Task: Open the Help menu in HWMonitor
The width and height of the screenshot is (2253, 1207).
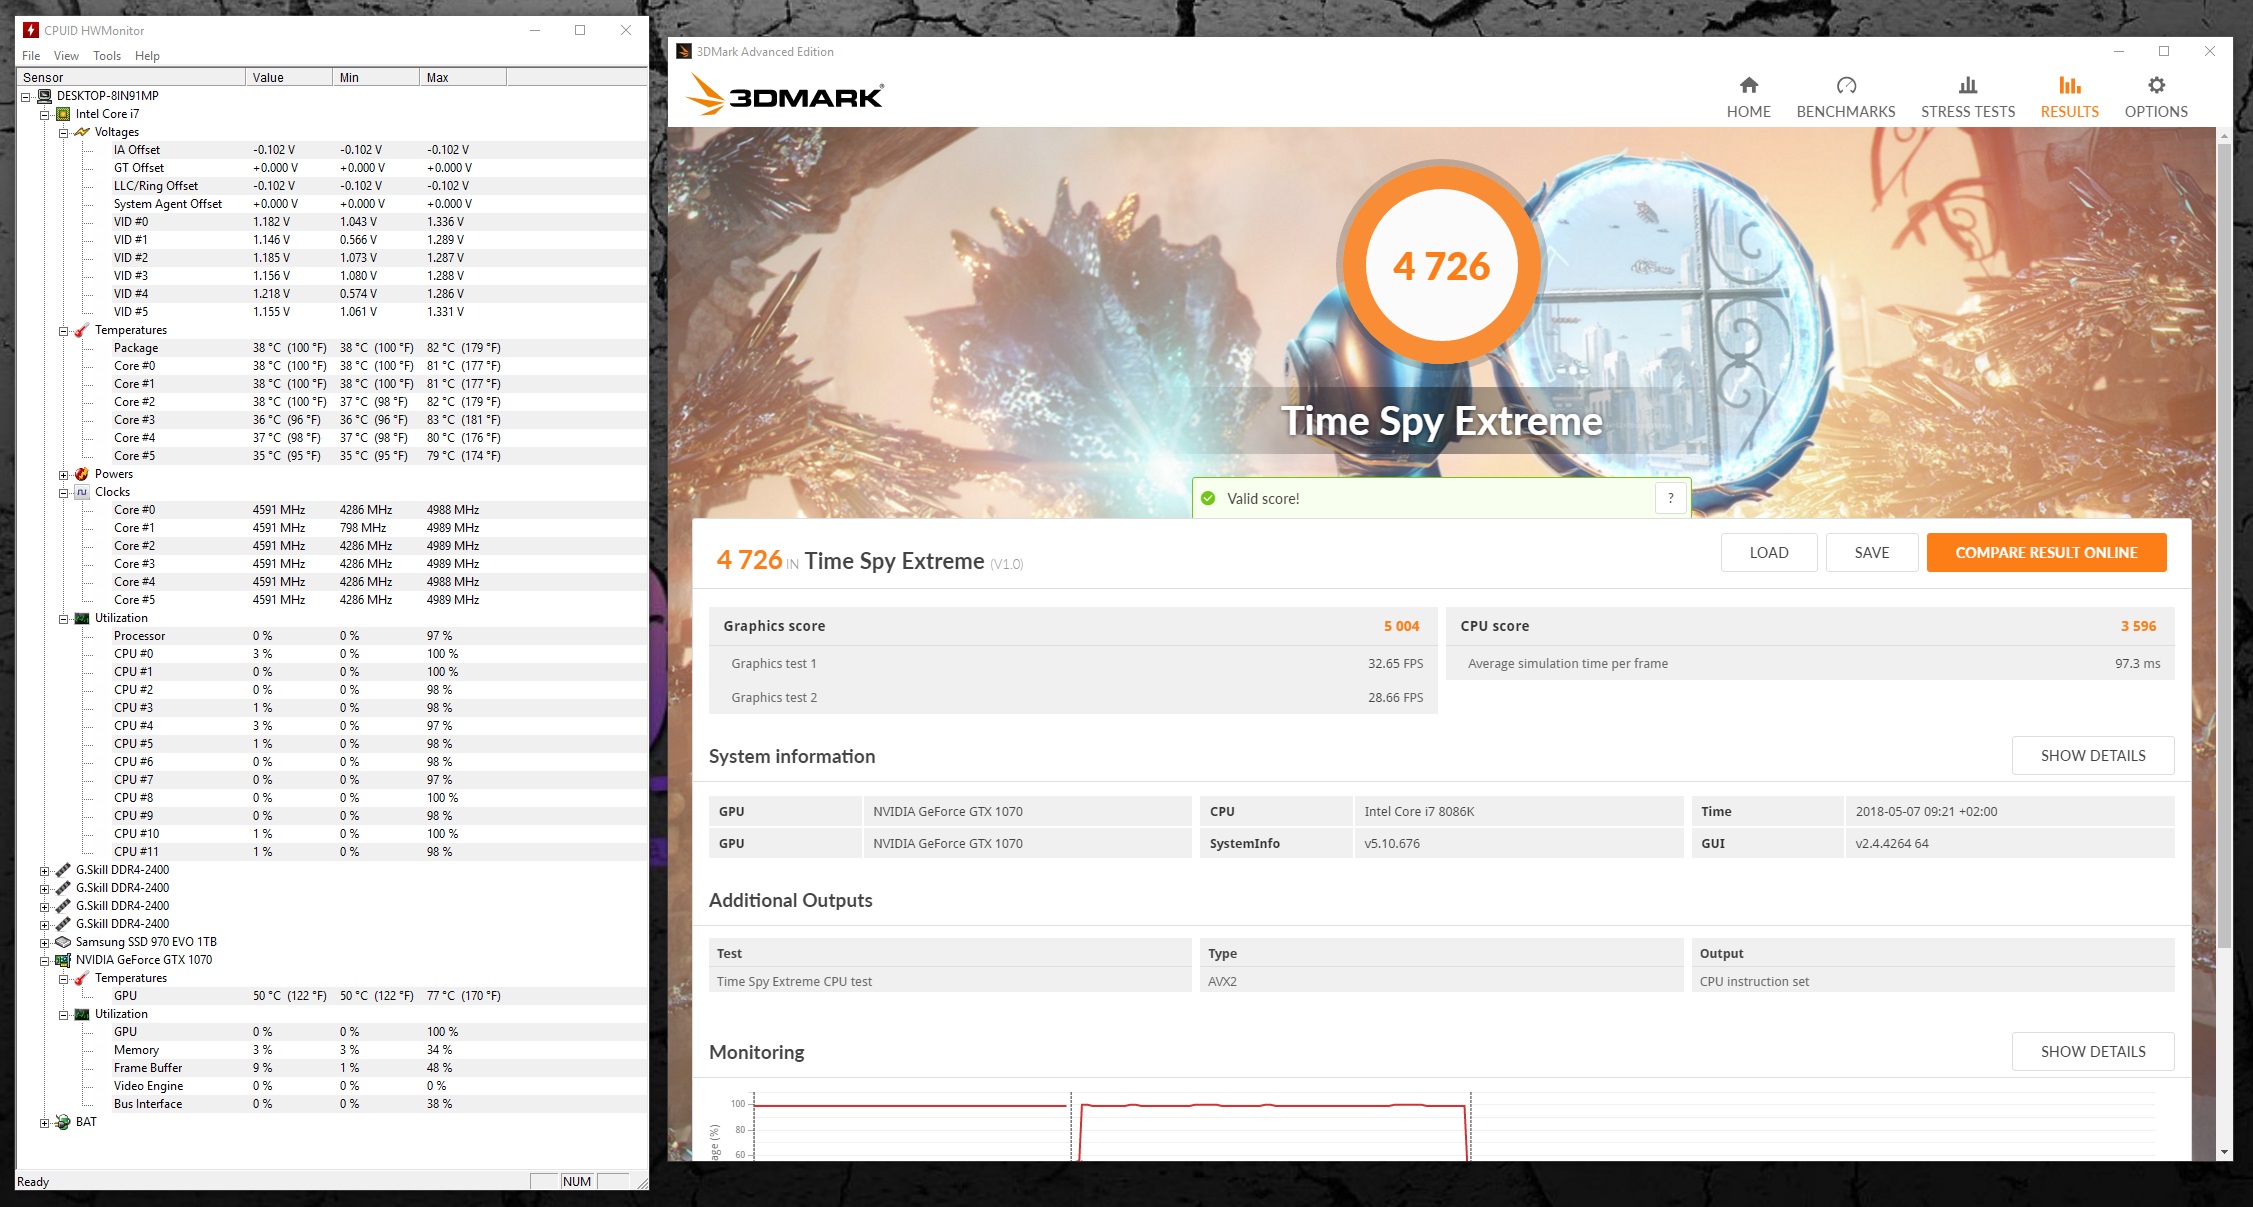Action: click(147, 56)
